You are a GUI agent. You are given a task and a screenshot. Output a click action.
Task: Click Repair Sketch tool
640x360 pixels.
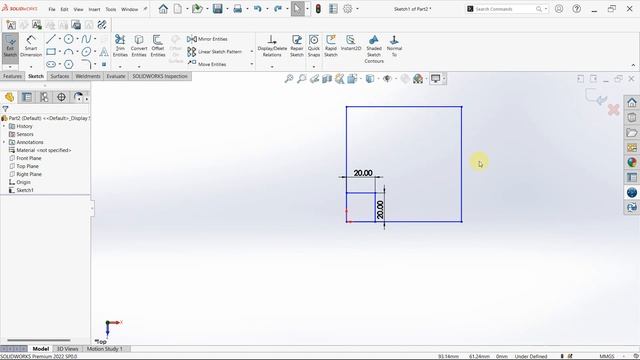coord(297,46)
